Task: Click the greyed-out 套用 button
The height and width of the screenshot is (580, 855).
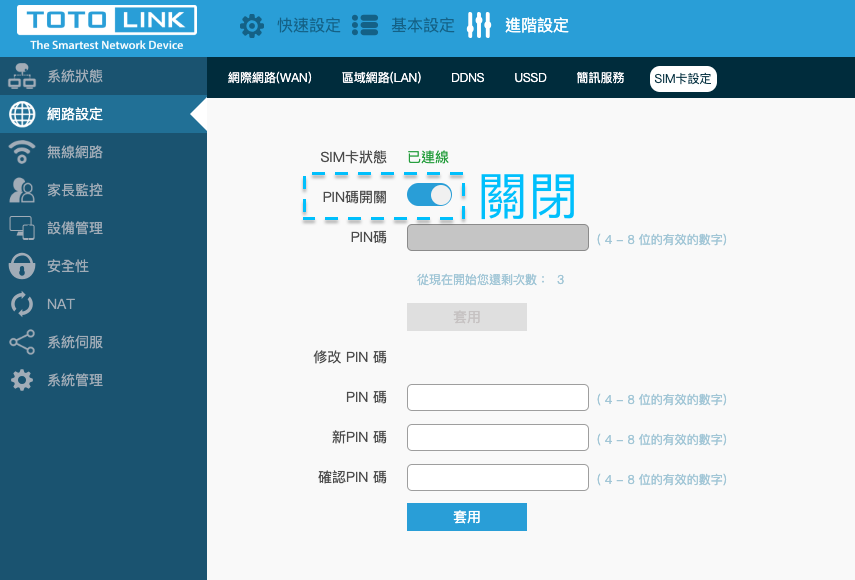Action: point(467,317)
